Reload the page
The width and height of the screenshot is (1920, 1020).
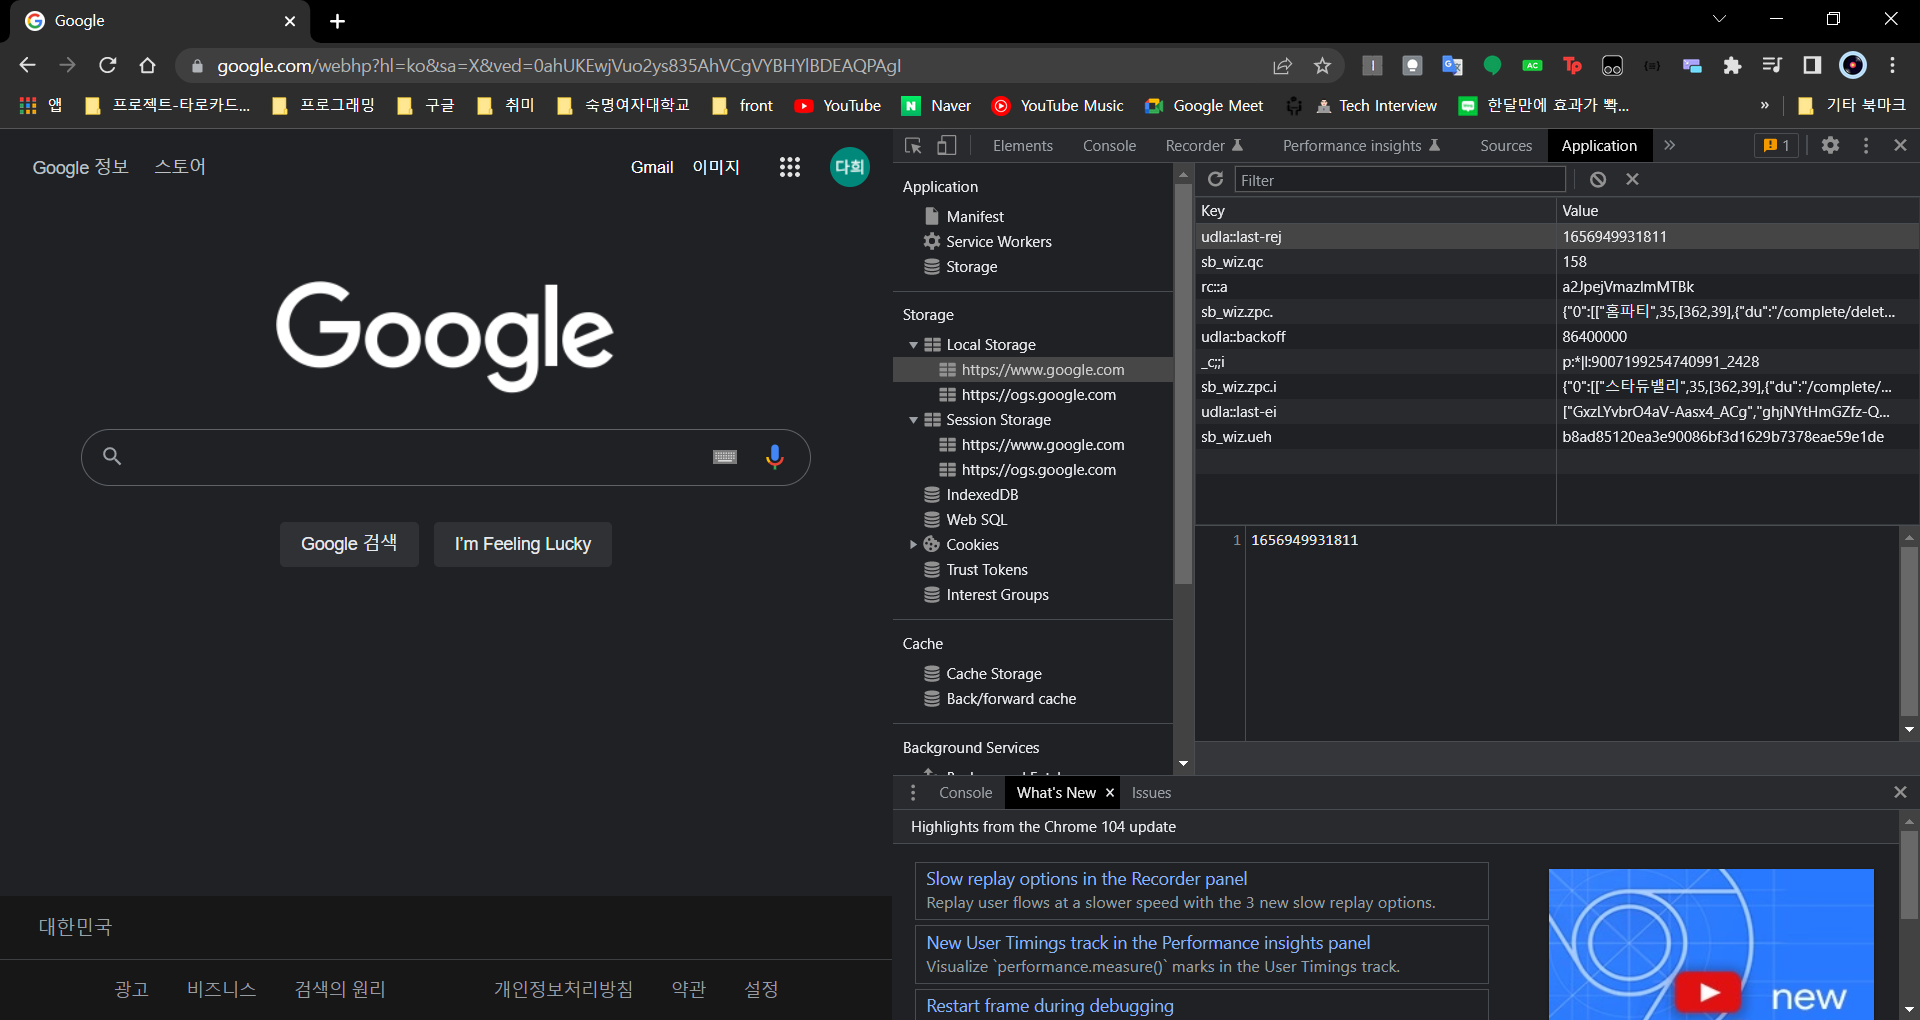pyautogui.click(x=108, y=65)
